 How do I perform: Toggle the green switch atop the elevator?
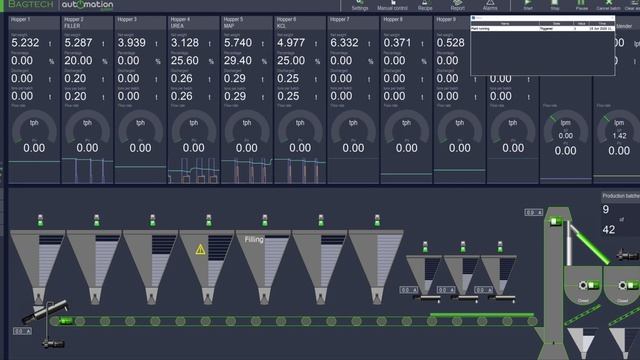pyautogui.click(x=556, y=222)
